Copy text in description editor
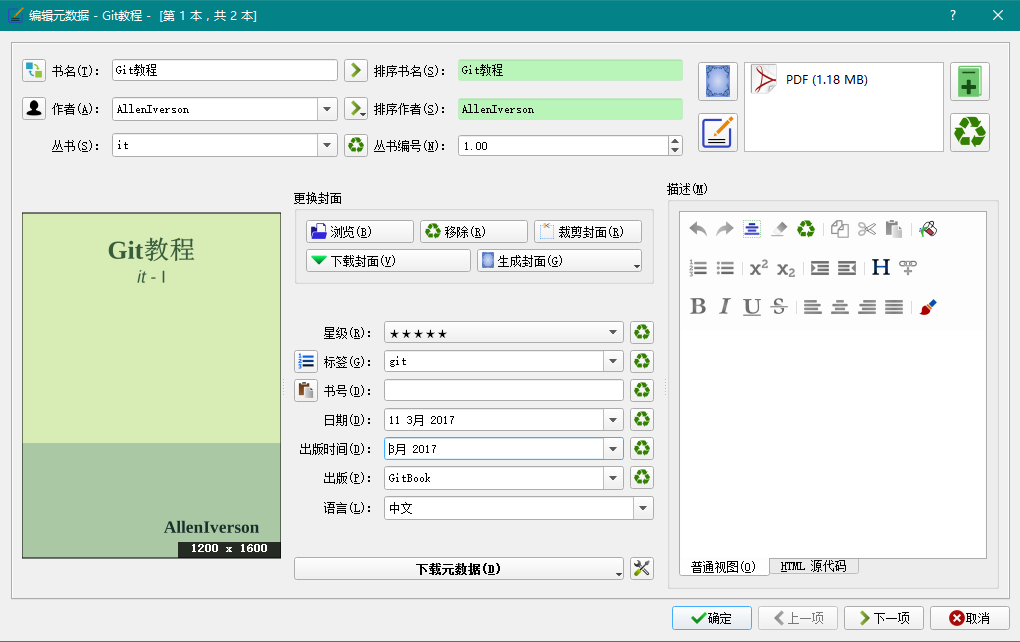 (x=839, y=229)
